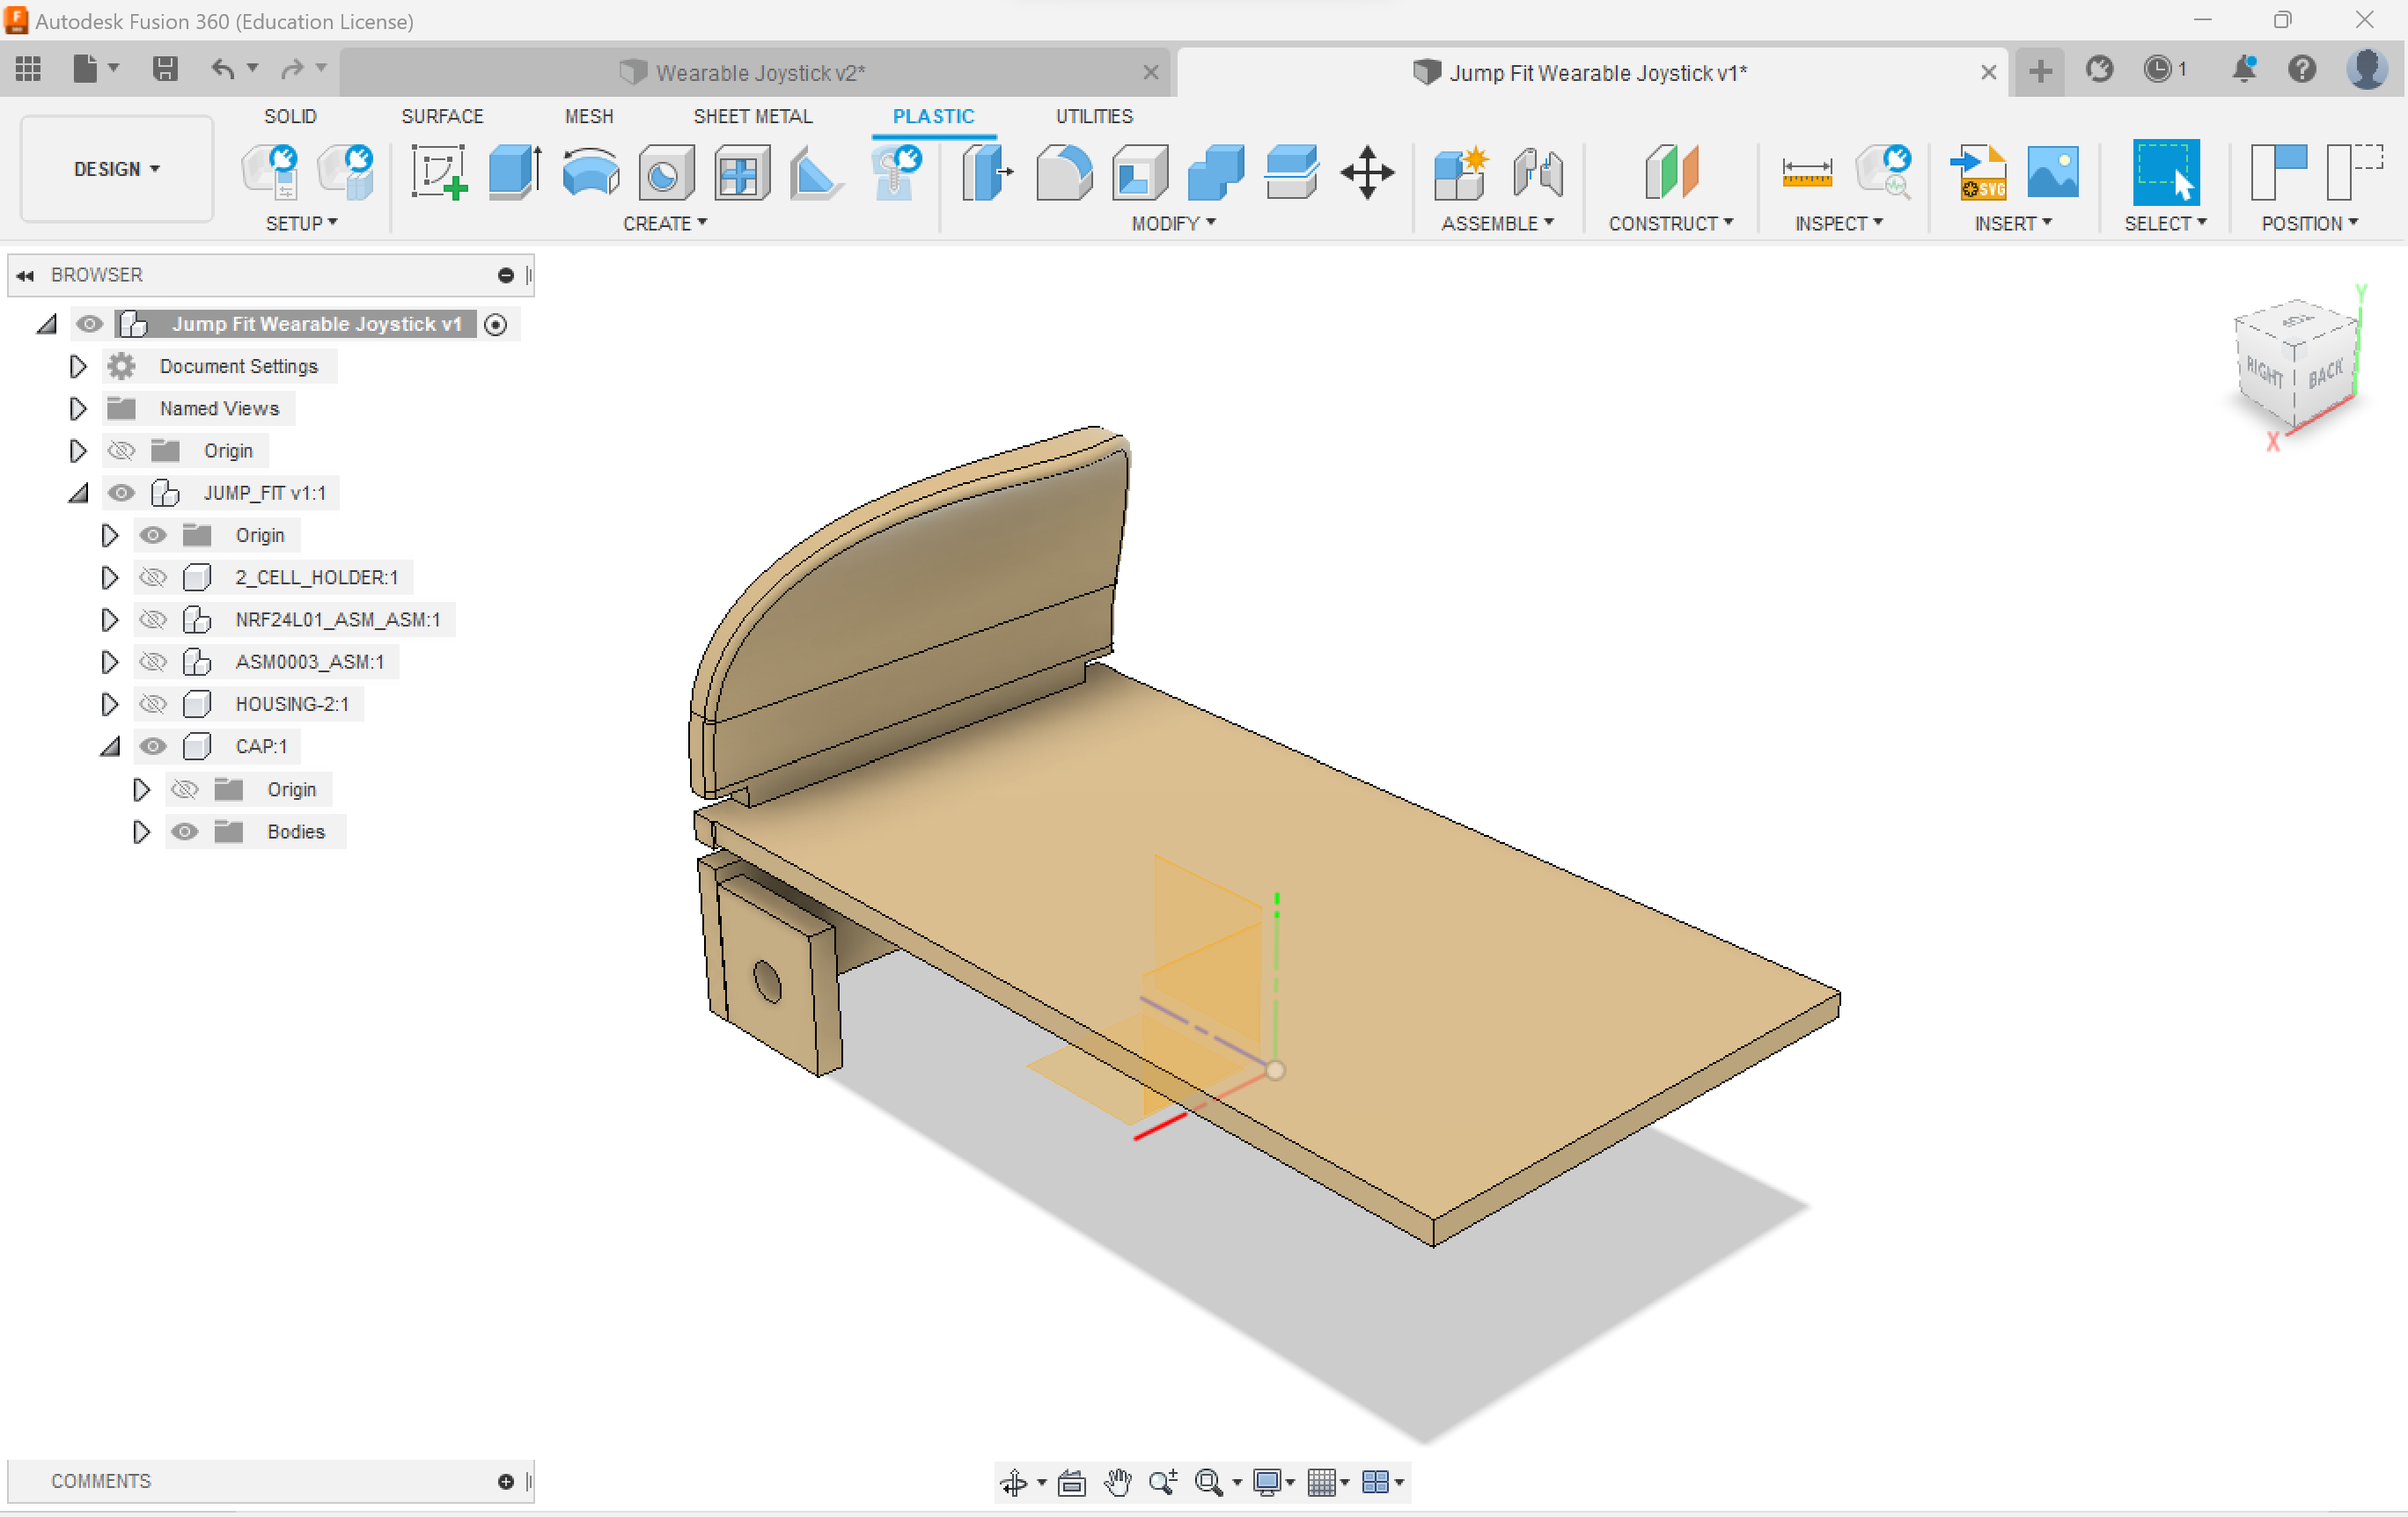This screenshot has width=2408, height=1517.
Task: Select the Fillet tool icon
Action: [x=1063, y=172]
